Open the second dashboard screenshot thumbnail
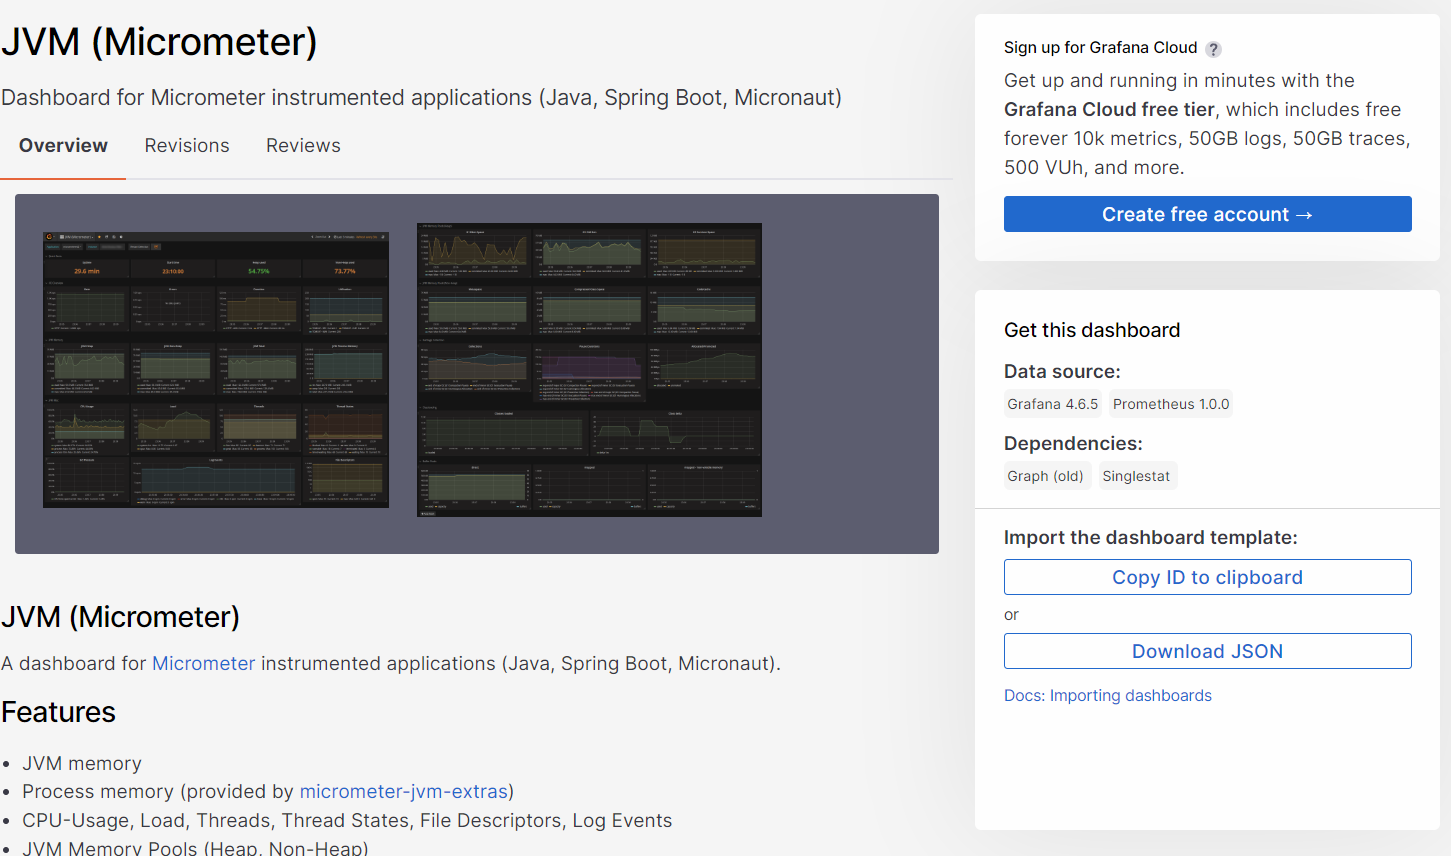This screenshot has height=856, width=1451. coord(589,370)
